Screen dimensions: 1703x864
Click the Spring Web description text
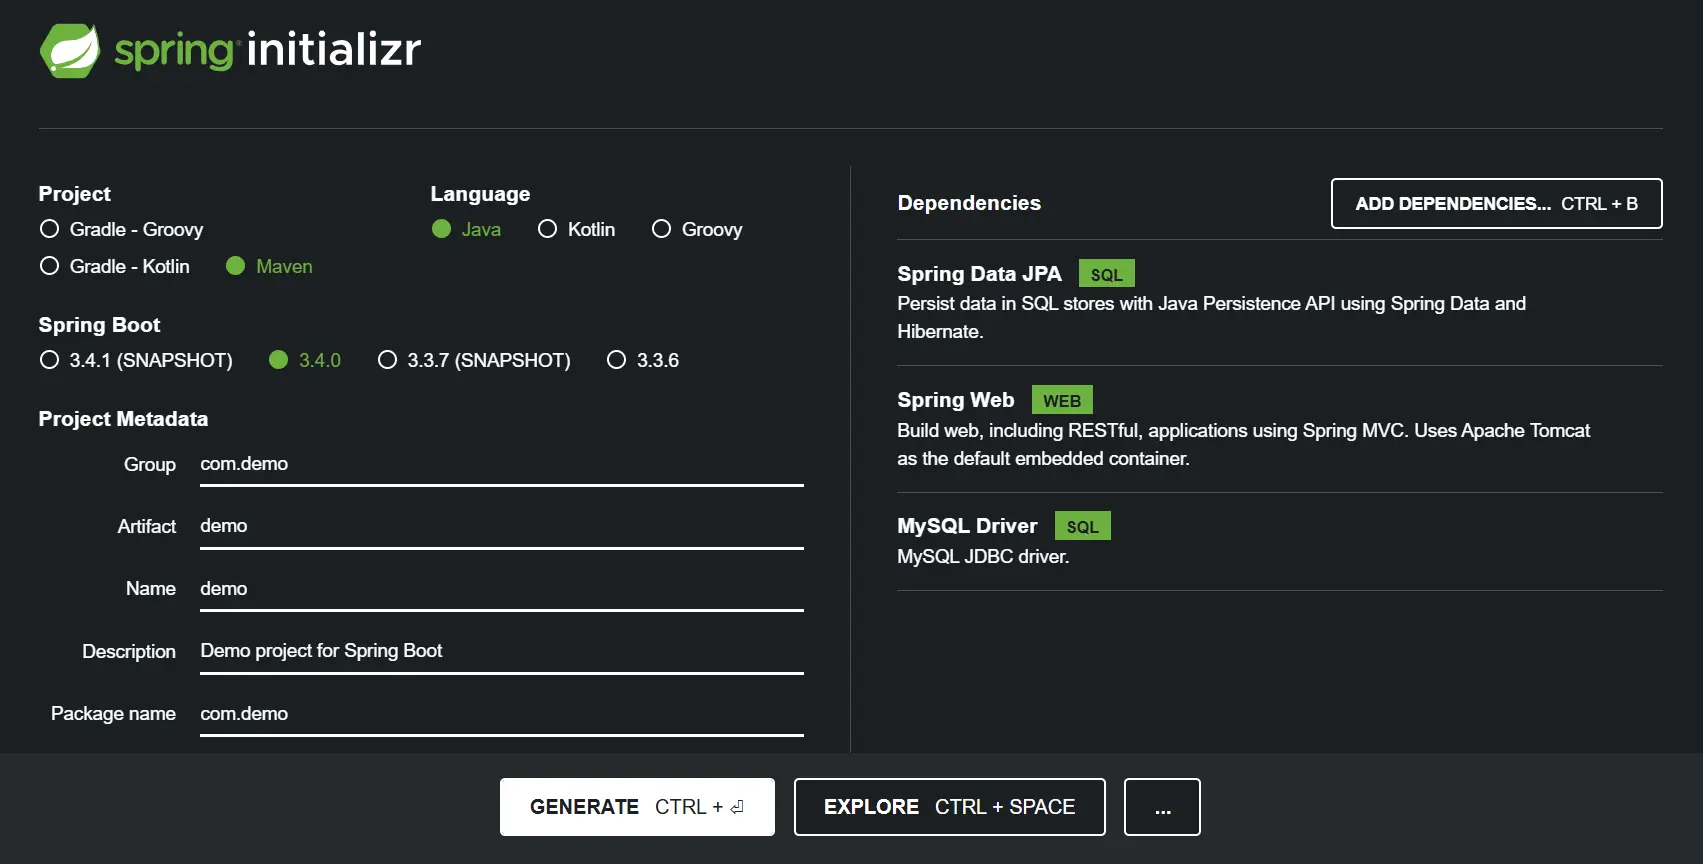coord(1243,445)
